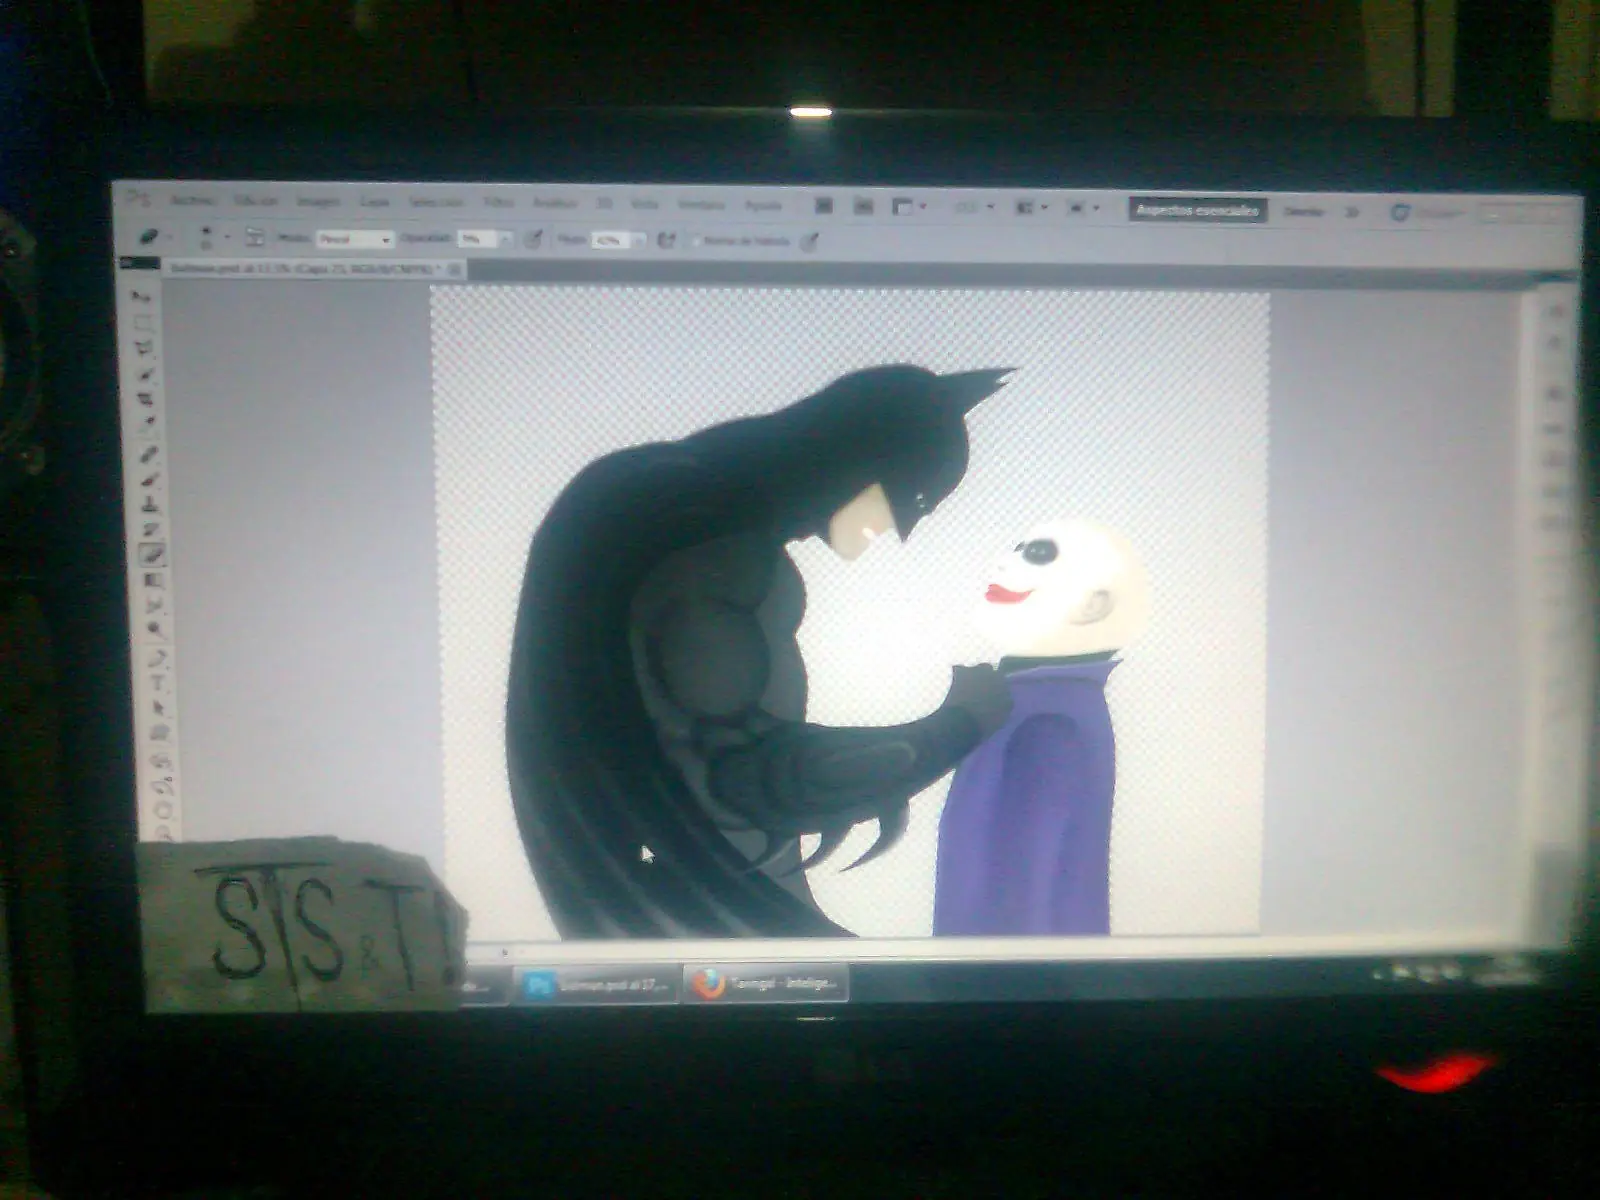Select the Crop tool
Image resolution: width=1600 pixels, height=1200 pixels.
147,401
